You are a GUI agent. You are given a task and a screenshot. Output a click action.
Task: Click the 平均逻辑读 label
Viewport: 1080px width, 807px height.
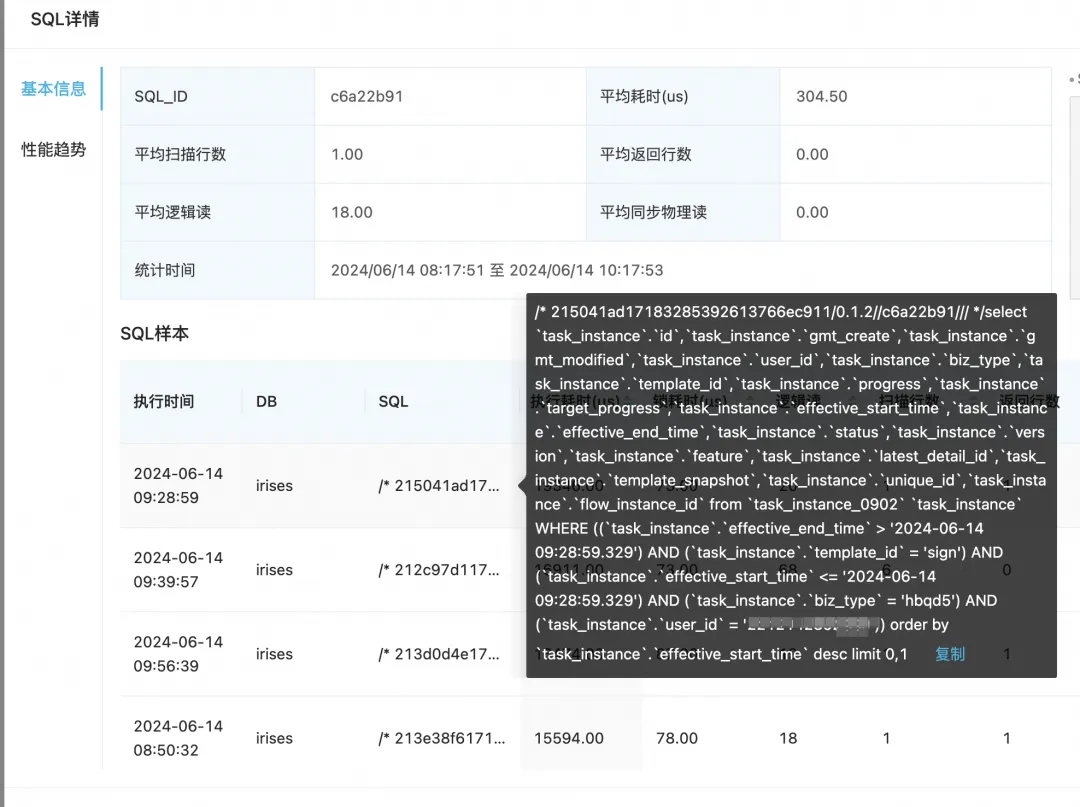(173, 212)
